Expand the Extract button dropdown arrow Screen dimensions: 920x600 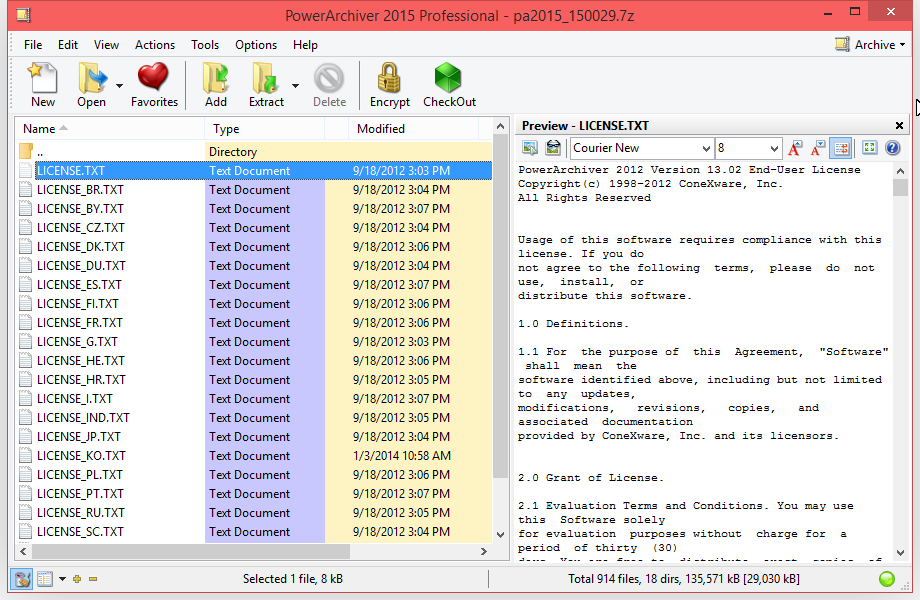[x=295, y=86]
